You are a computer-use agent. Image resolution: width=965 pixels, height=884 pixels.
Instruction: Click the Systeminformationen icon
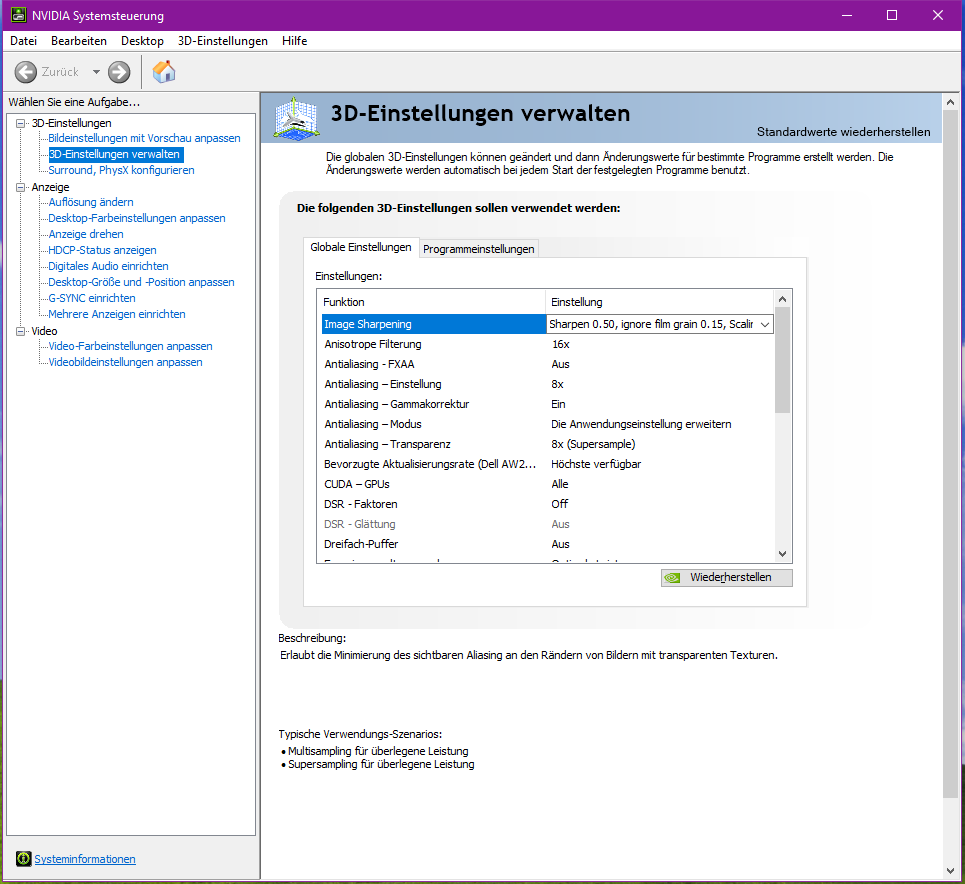(x=23, y=858)
